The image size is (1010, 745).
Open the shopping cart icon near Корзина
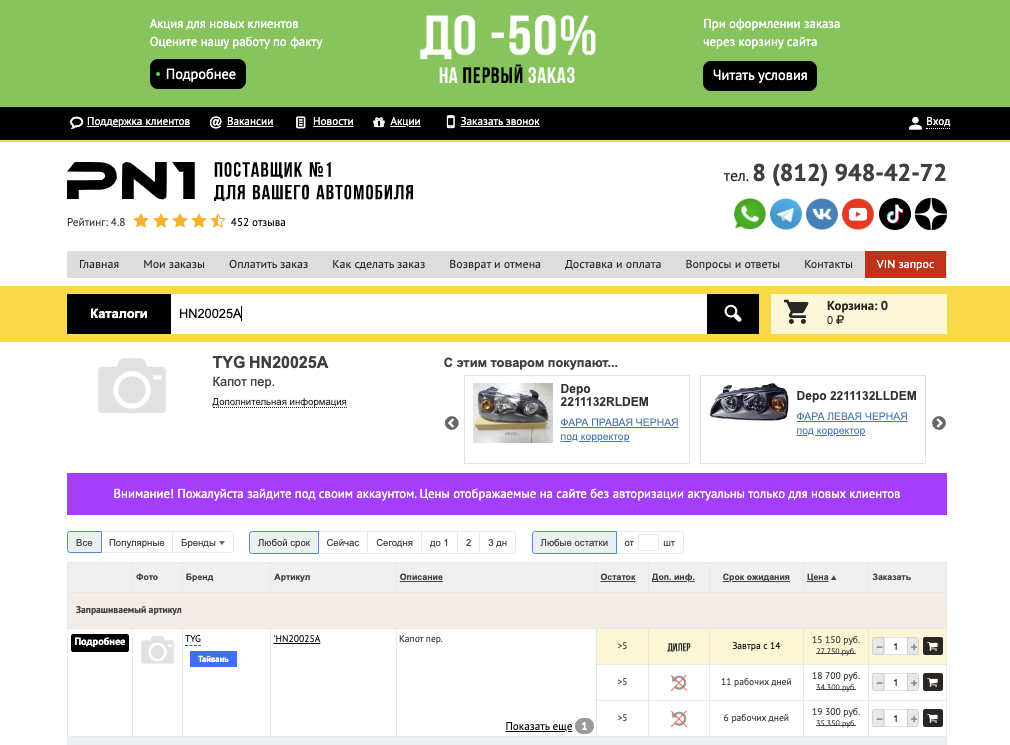[796, 312]
